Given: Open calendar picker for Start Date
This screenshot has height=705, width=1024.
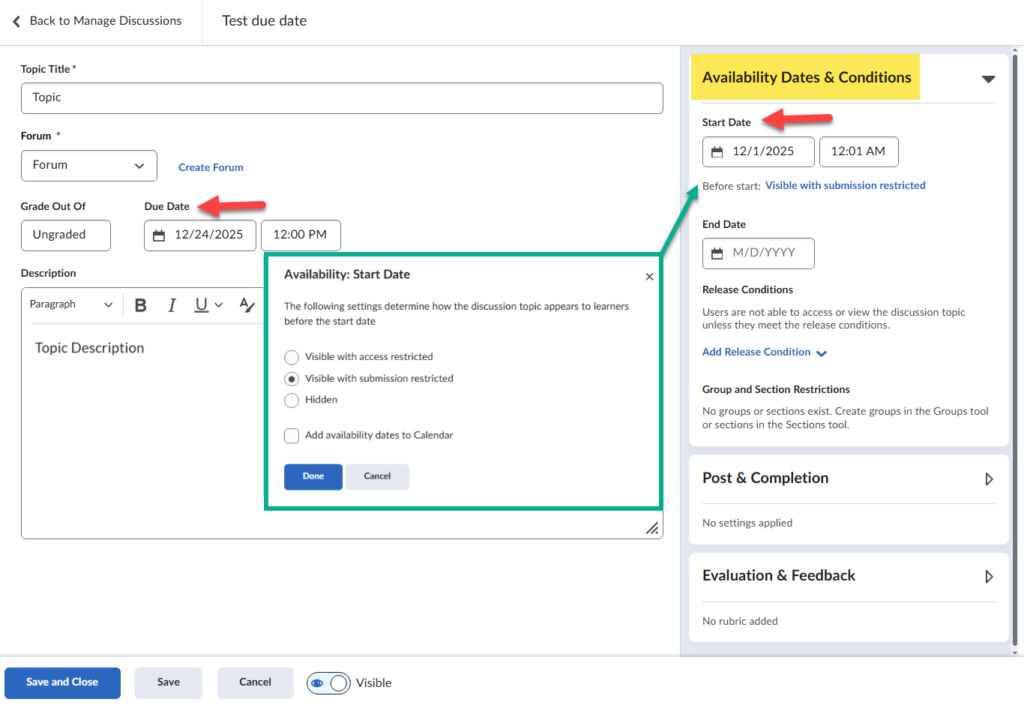Looking at the screenshot, I should (717, 152).
